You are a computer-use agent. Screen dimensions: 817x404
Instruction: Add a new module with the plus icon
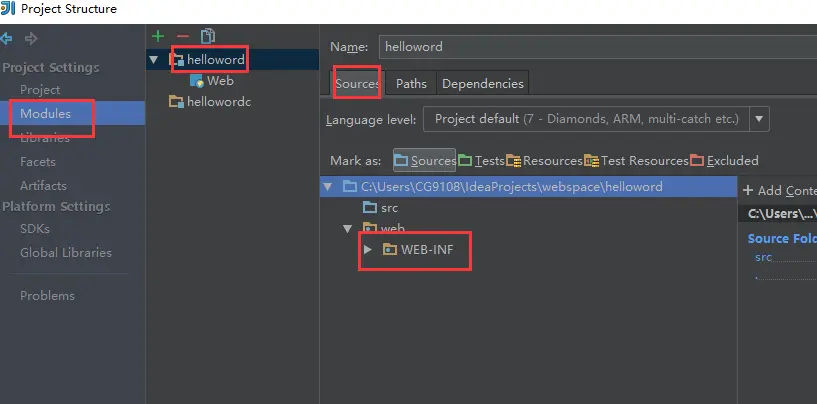[x=158, y=36]
